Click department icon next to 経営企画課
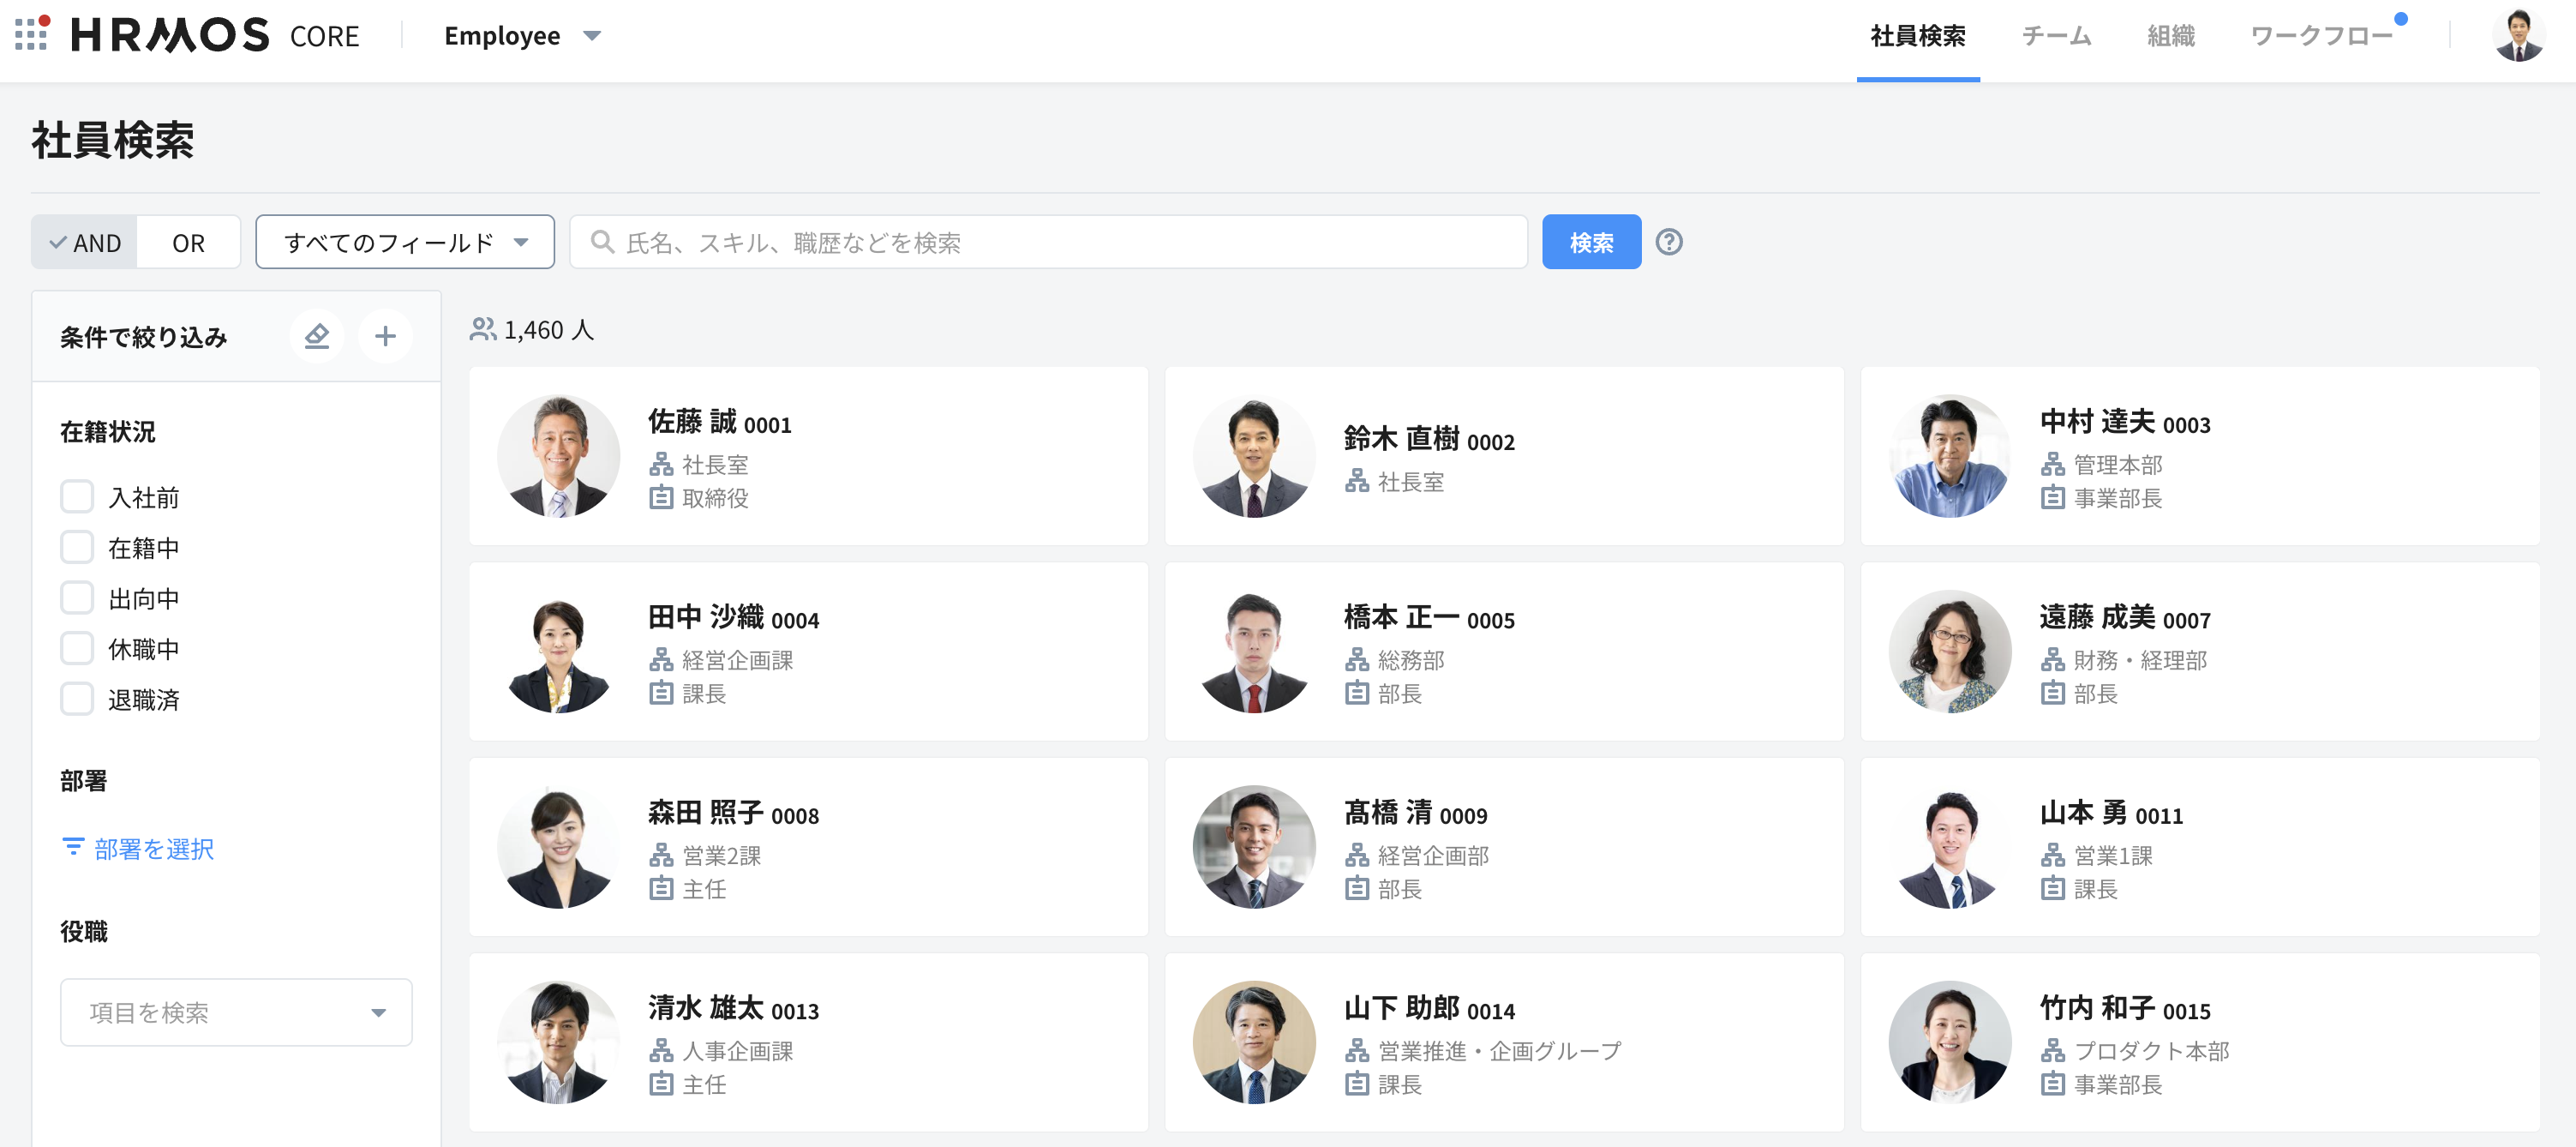The height and width of the screenshot is (1147, 2576). (x=661, y=660)
